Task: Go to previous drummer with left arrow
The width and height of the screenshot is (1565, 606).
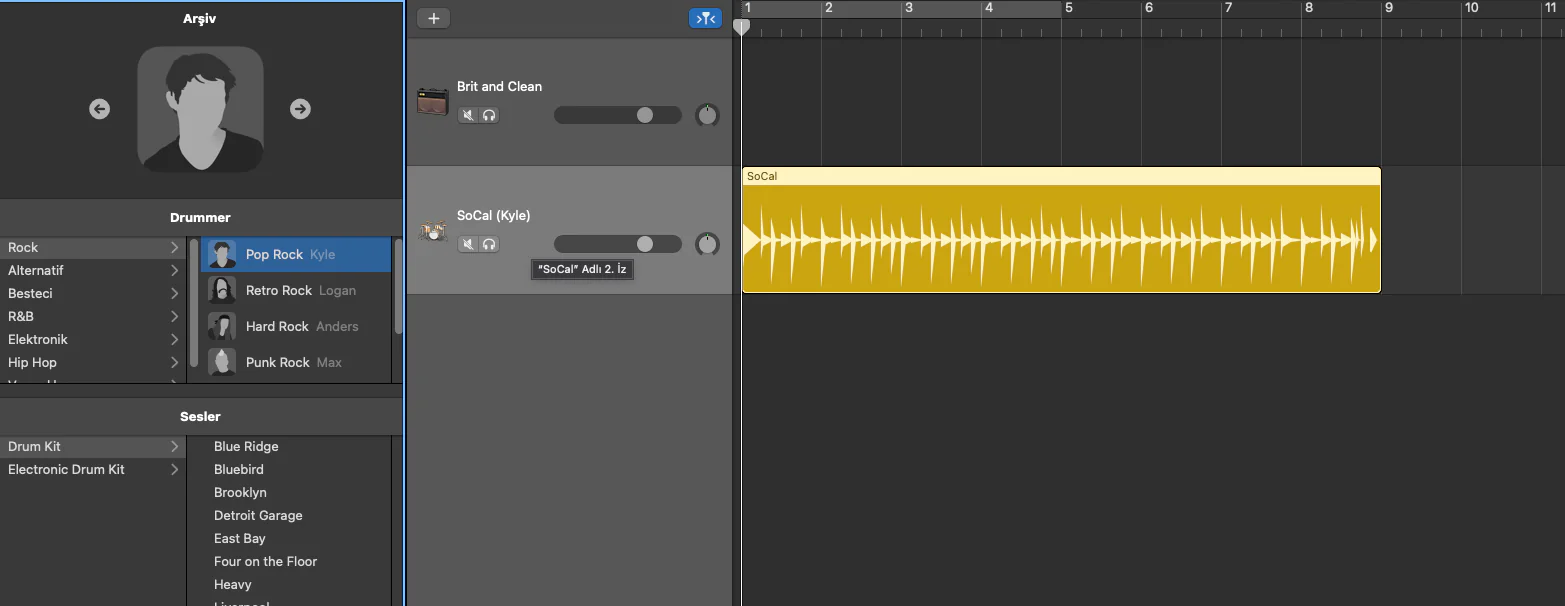Action: tap(99, 109)
